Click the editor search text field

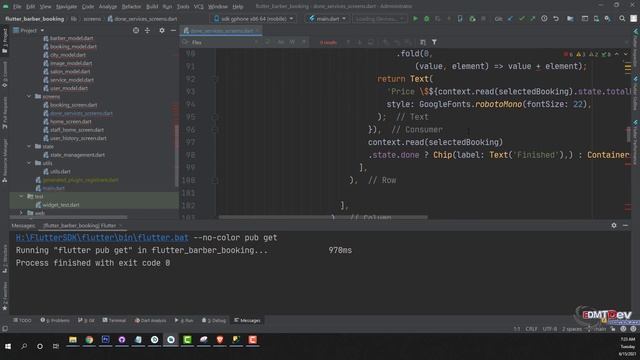click(x=222, y=42)
